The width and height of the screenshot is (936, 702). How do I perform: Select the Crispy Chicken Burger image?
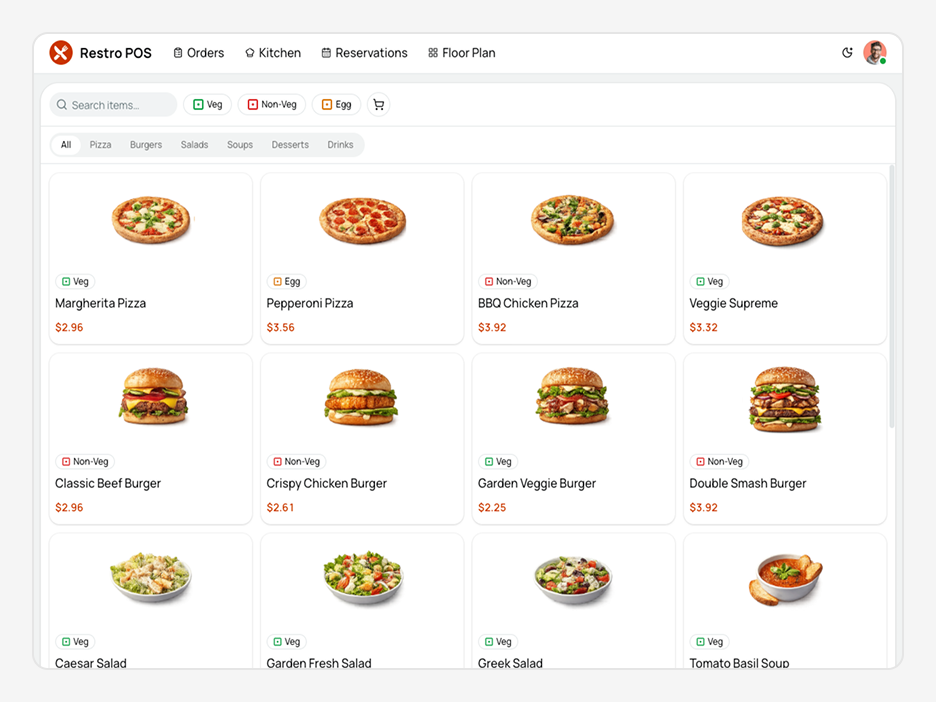point(361,396)
